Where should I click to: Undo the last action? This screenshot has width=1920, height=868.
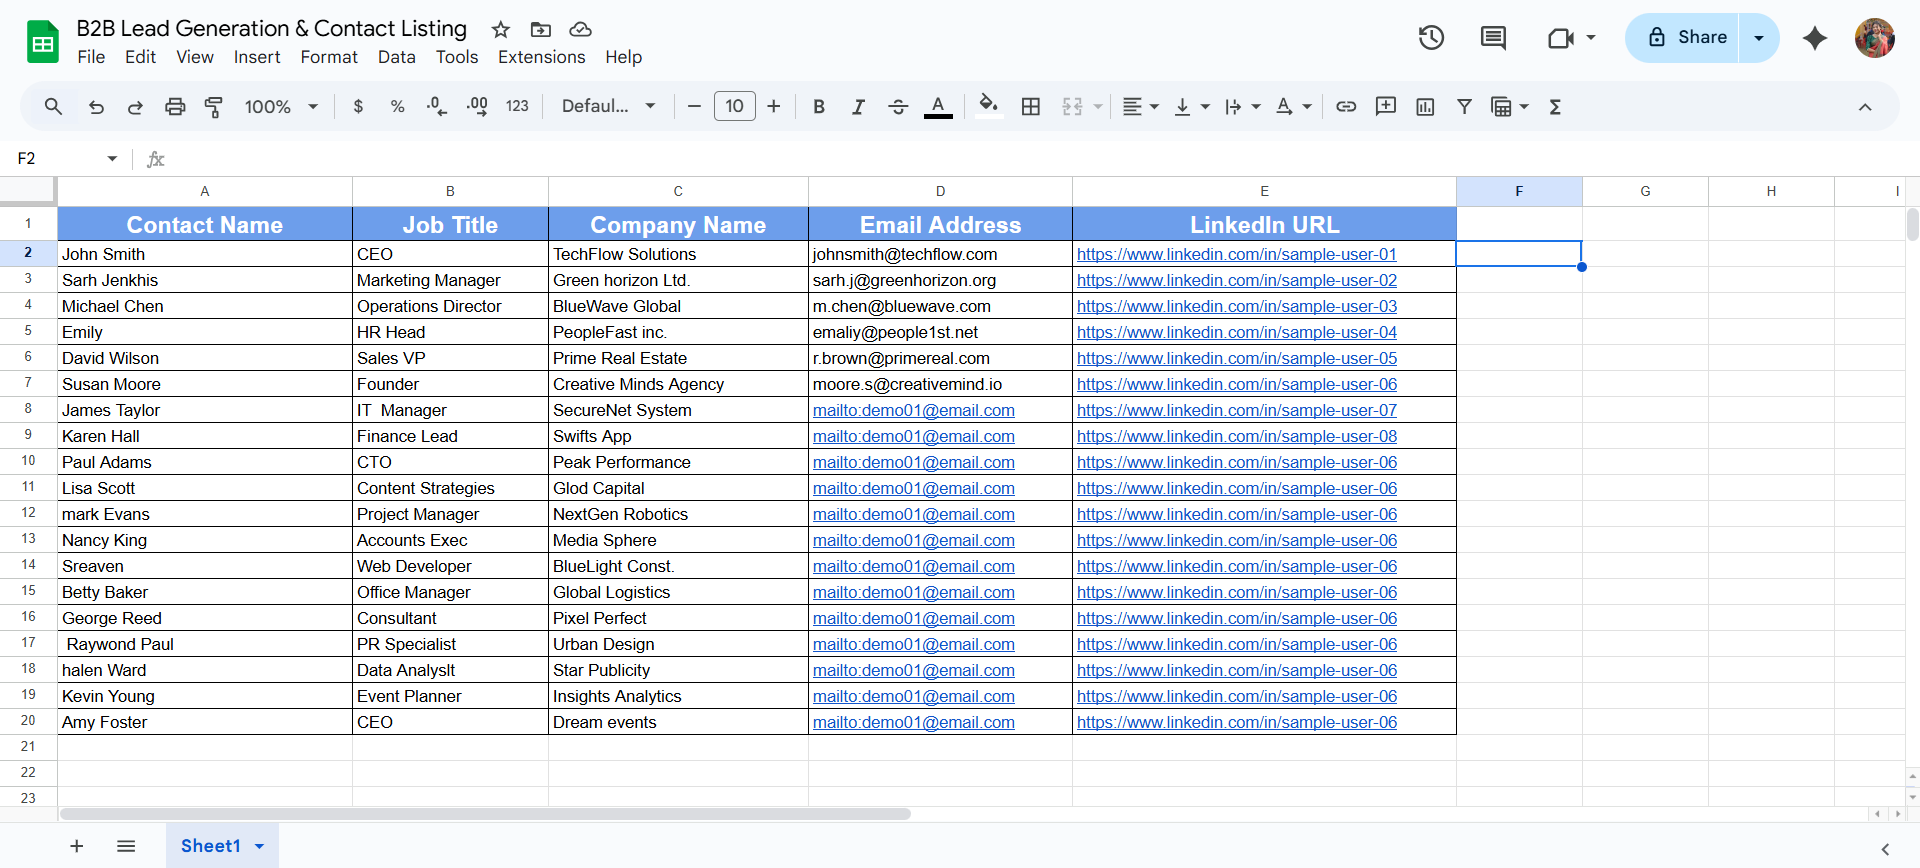pyautogui.click(x=96, y=106)
